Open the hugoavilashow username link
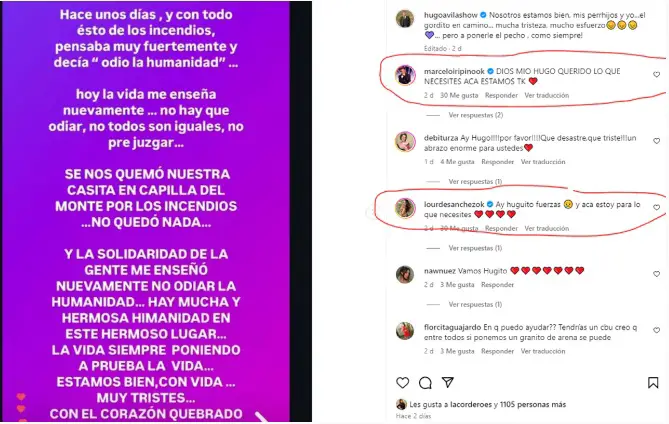The image size is (669, 424). (451, 15)
